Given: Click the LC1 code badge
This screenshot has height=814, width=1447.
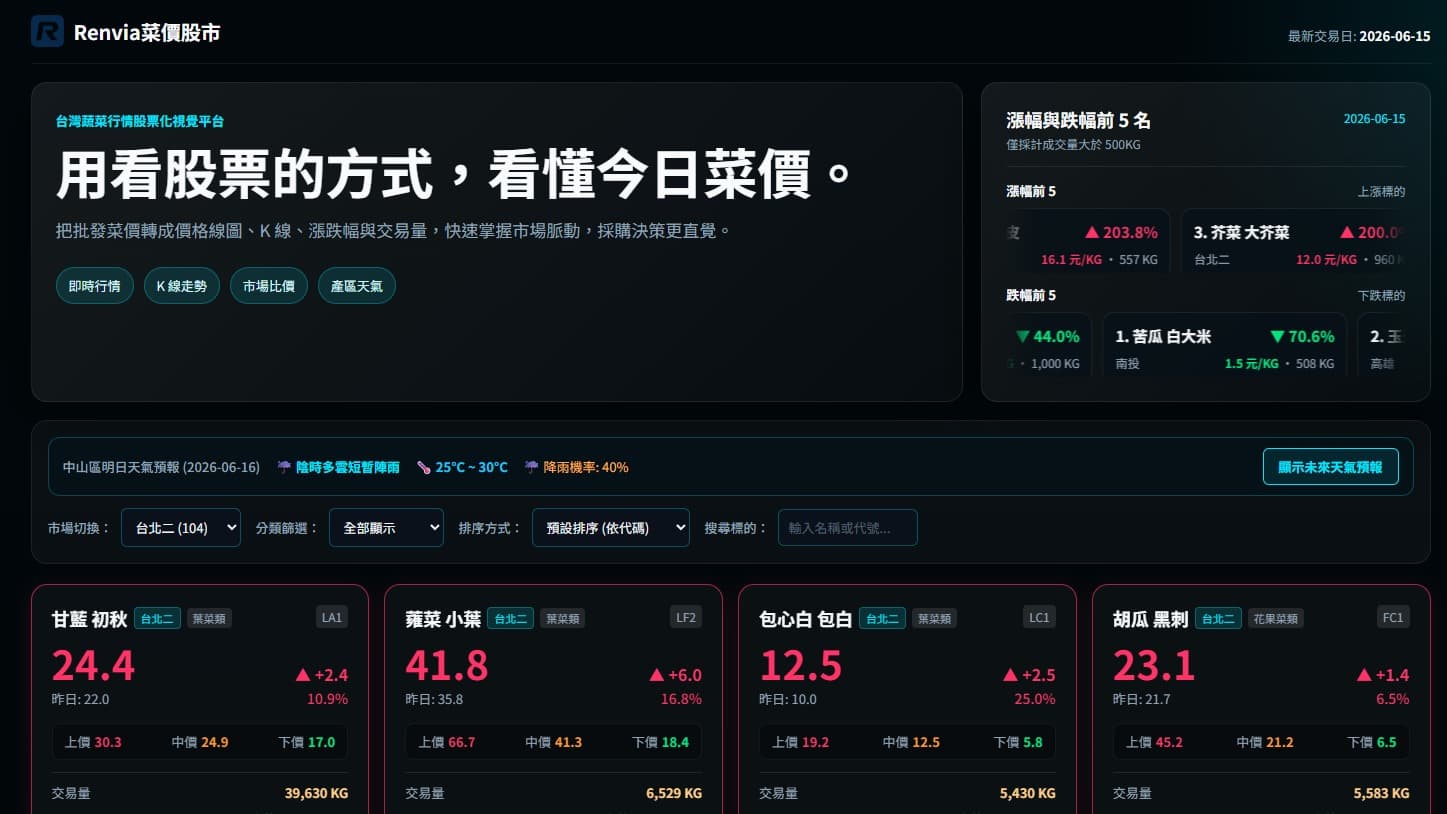Looking at the screenshot, I should pyautogui.click(x=1039, y=618).
